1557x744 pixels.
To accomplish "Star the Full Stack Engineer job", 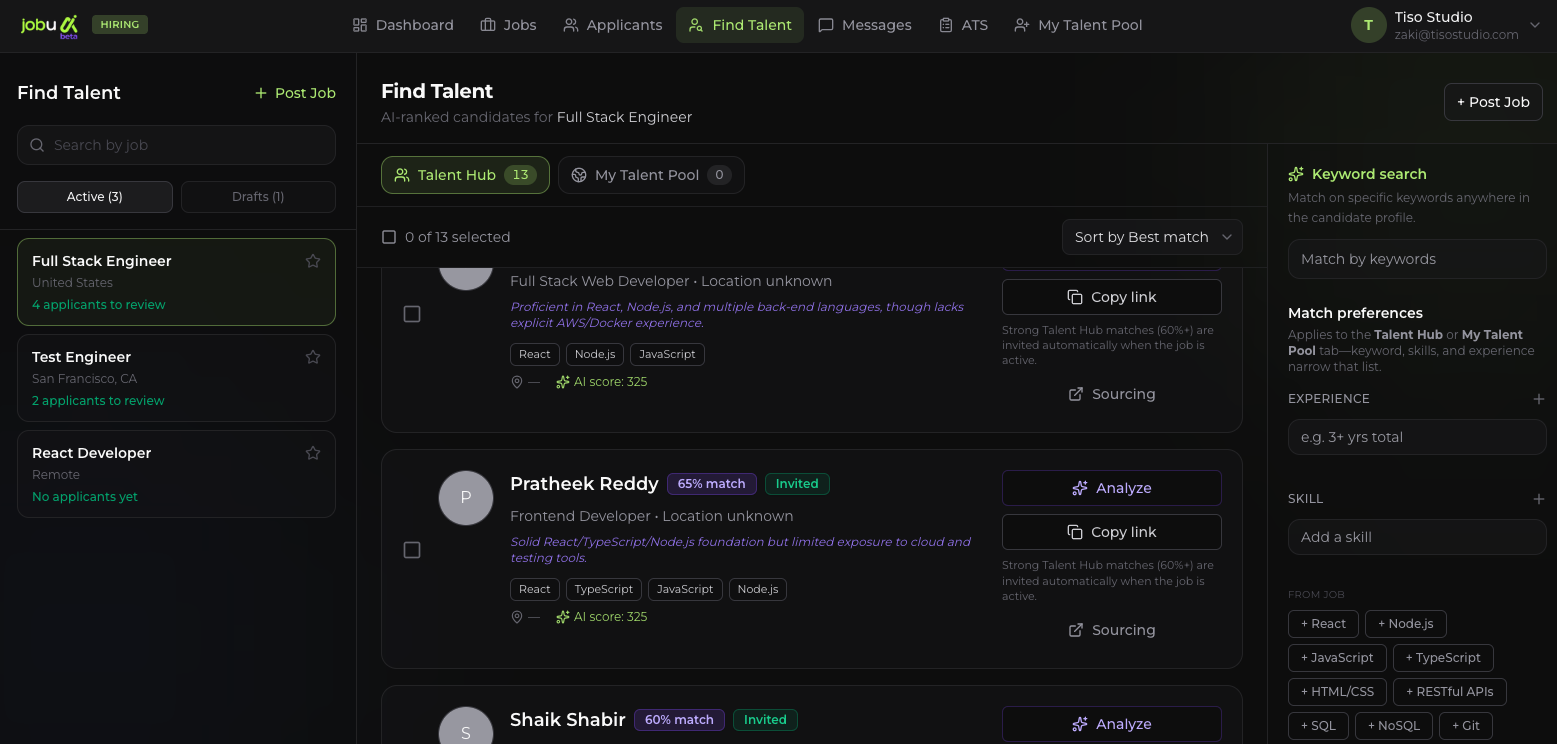I will tap(313, 261).
